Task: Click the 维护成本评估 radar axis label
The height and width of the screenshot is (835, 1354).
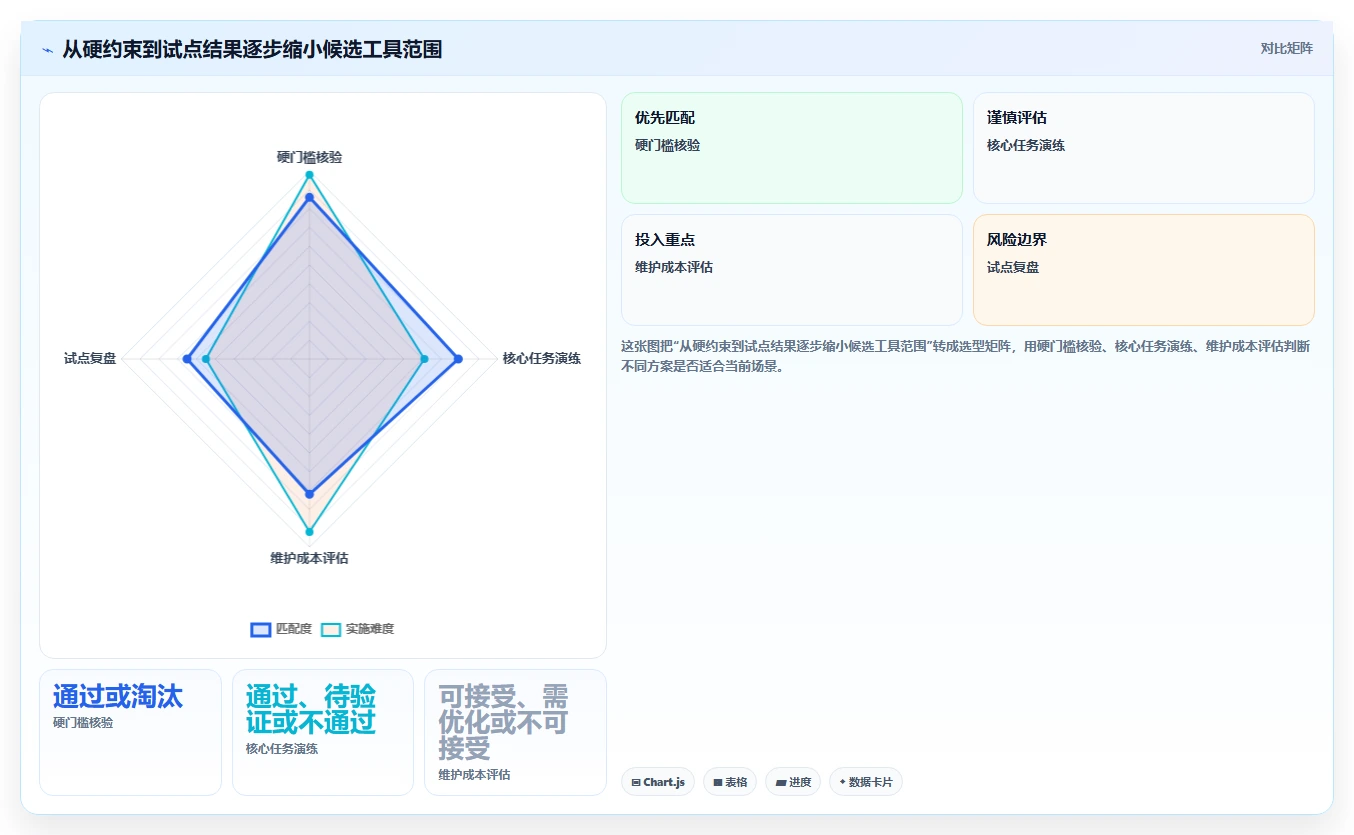Action: click(309, 558)
